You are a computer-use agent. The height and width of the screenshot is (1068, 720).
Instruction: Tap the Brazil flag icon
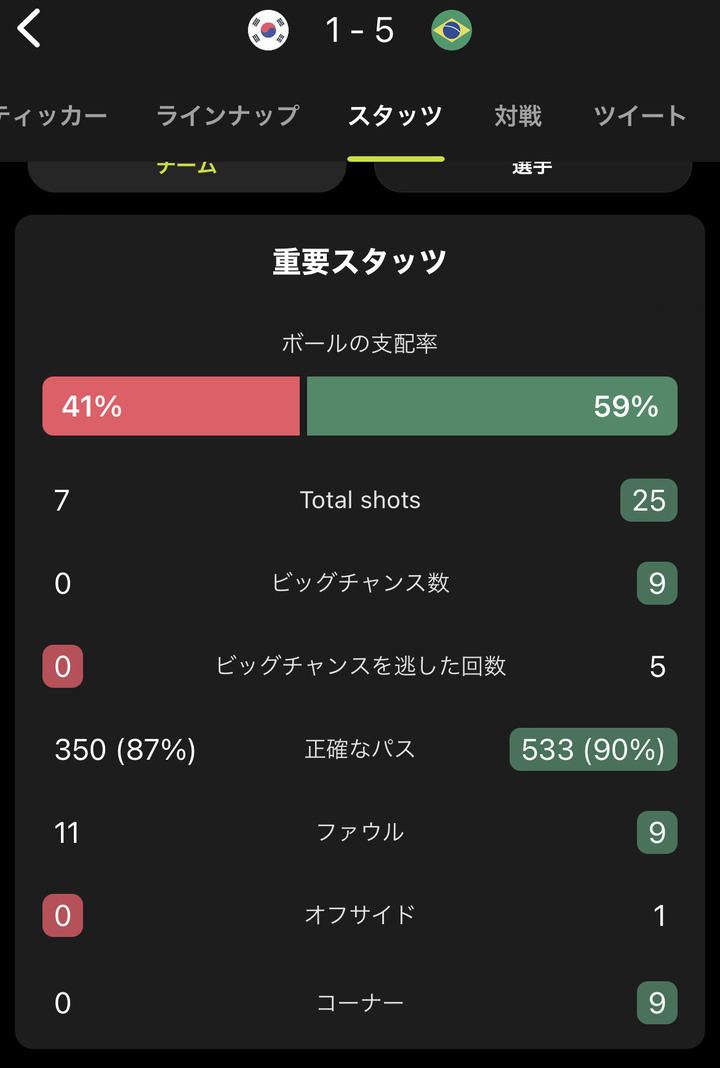[452, 31]
